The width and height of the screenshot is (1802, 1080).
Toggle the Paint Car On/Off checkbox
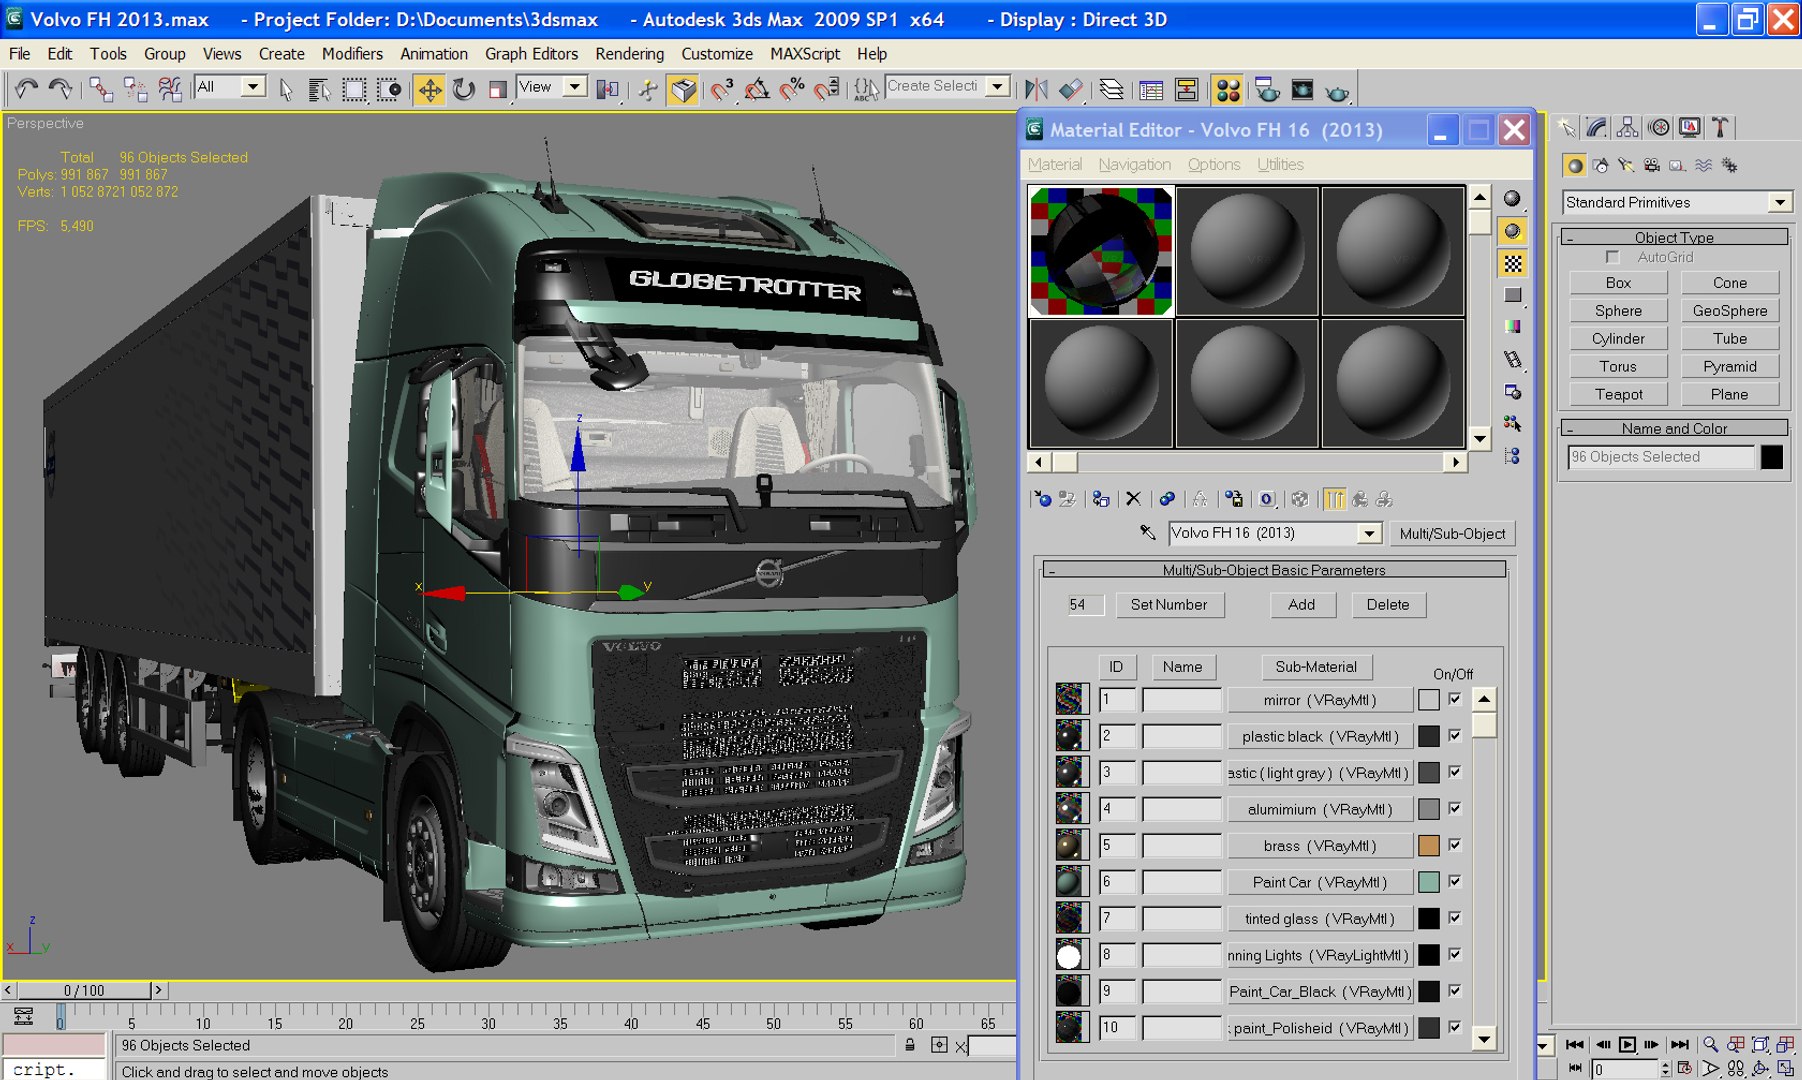pyautogui.click(x=1455, y=881)
